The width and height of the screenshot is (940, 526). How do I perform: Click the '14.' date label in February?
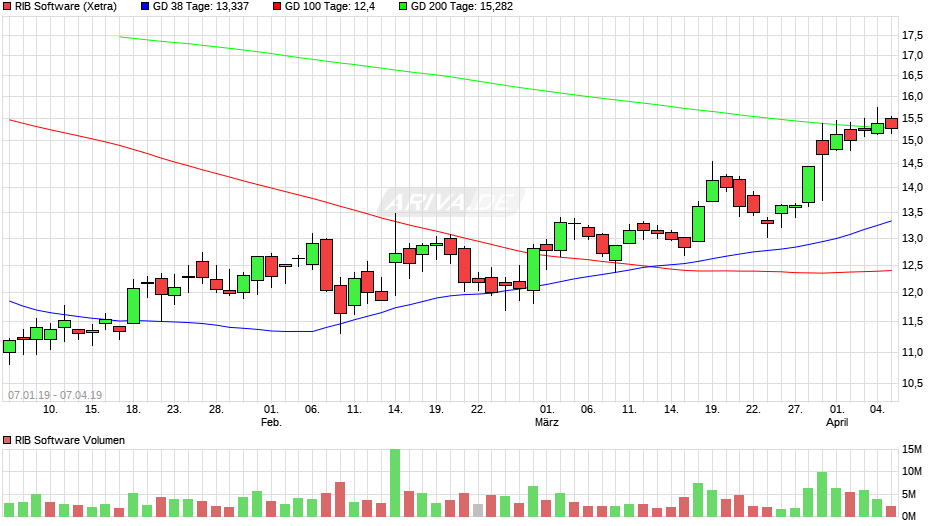click(394, 409)
